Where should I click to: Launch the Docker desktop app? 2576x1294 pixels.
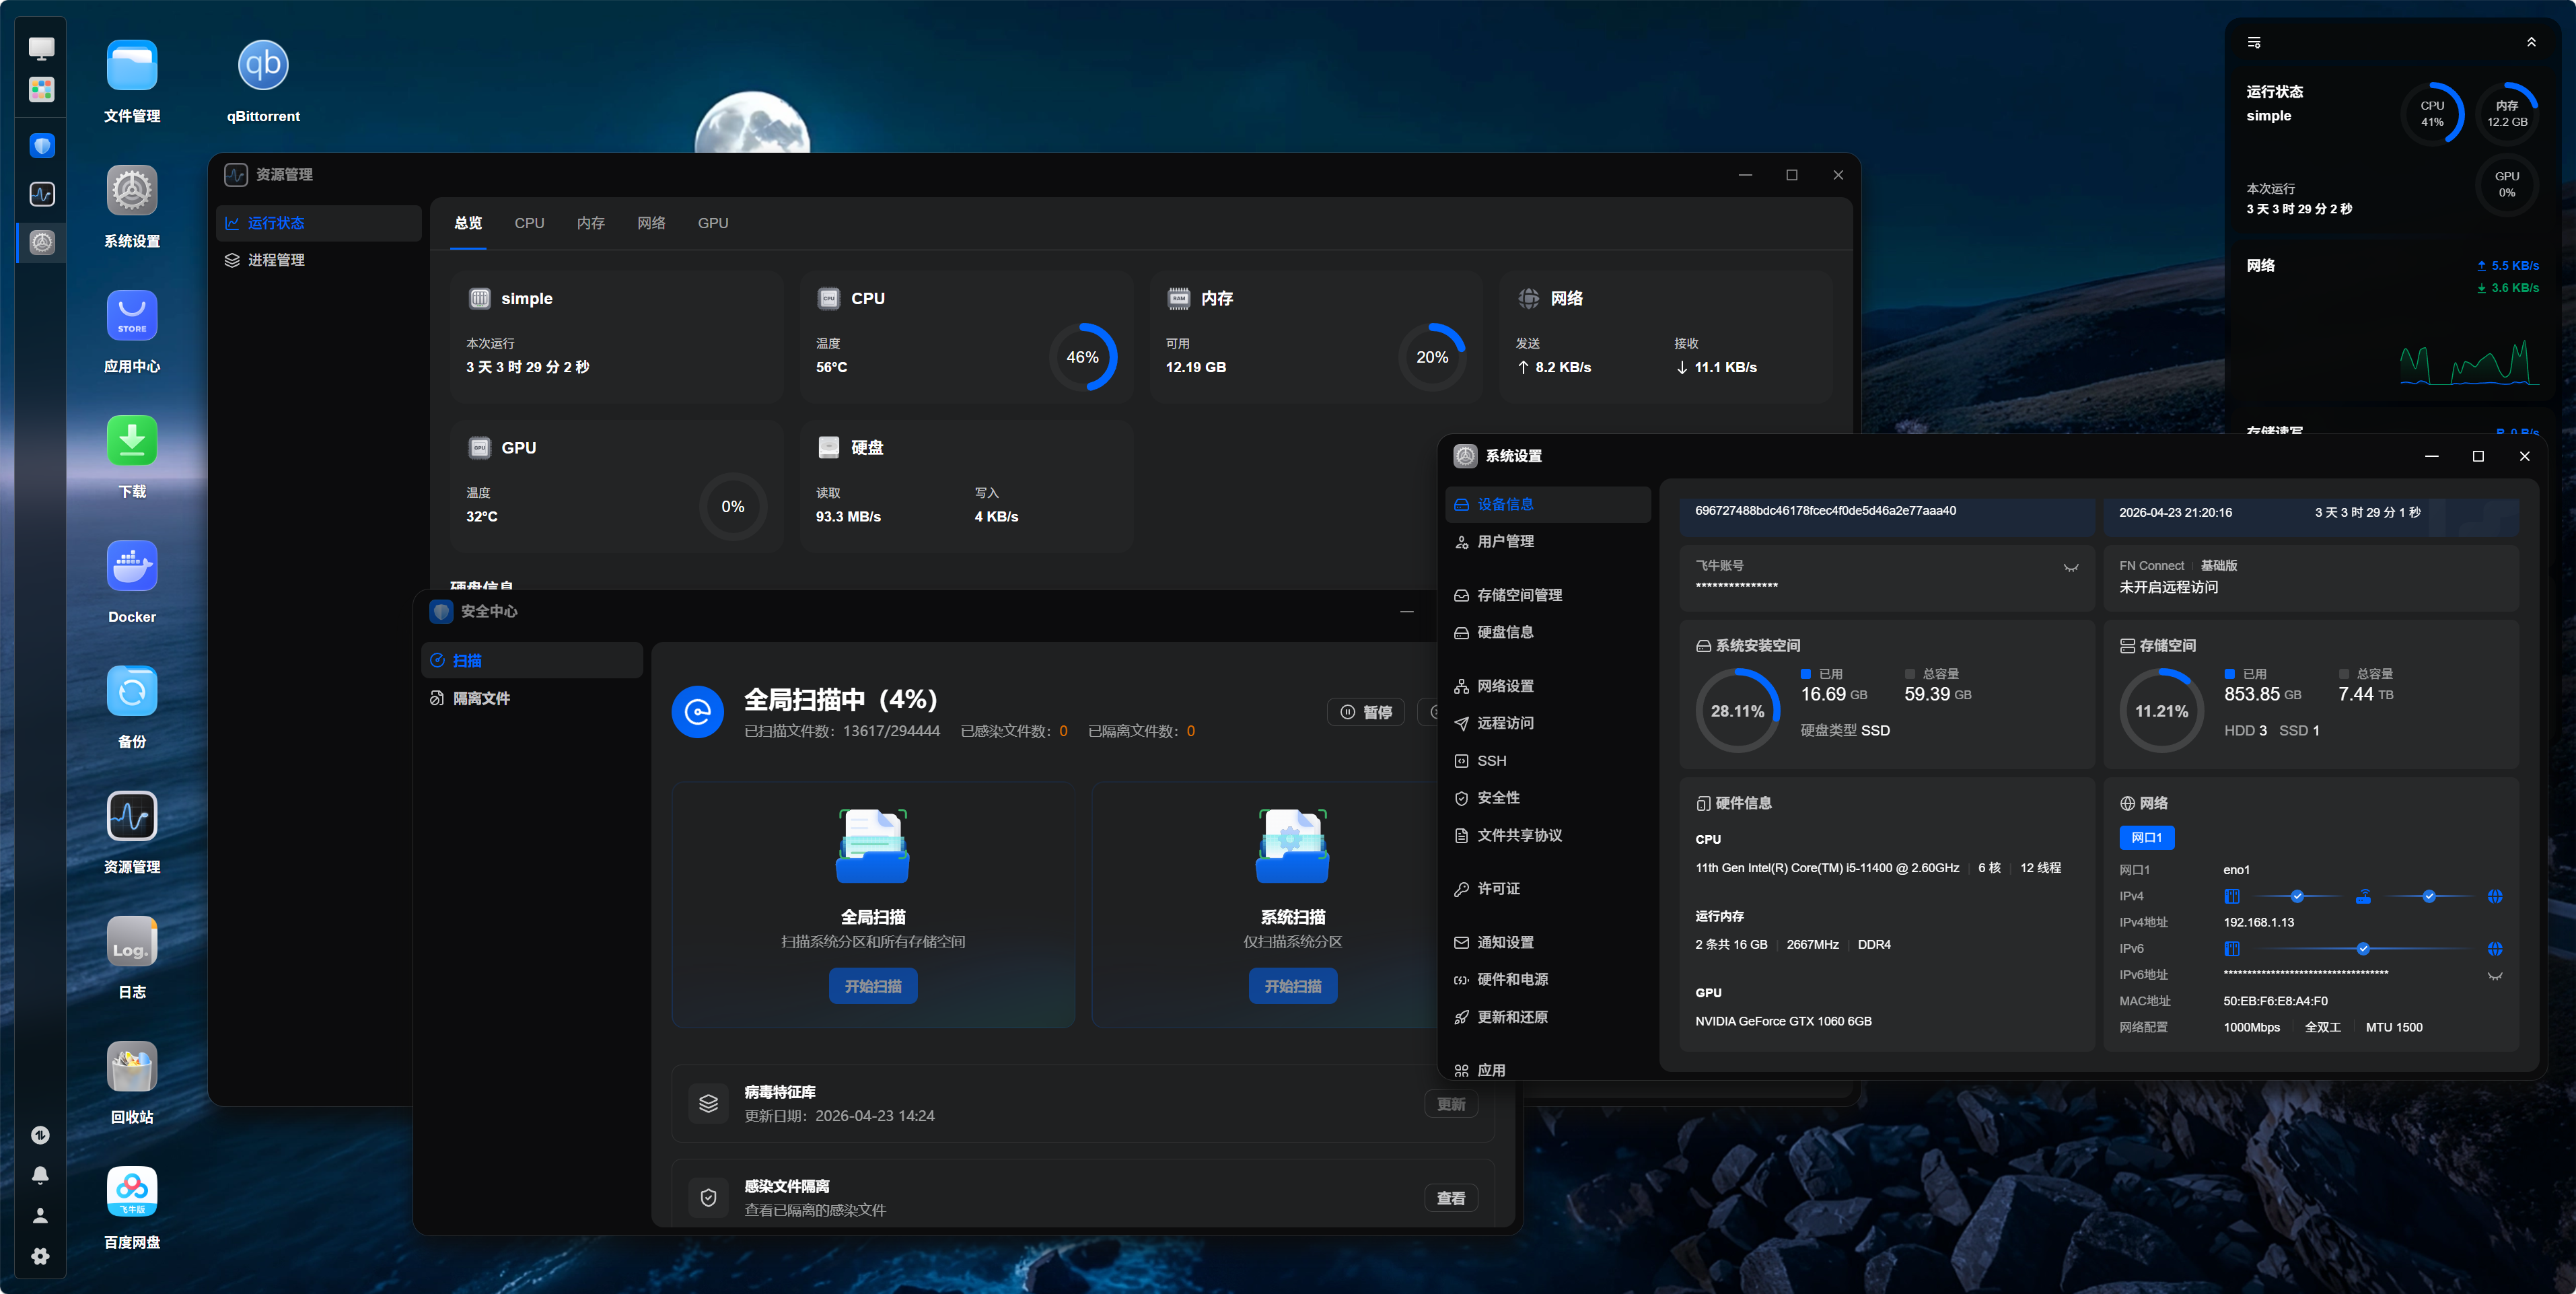(x=132, y=566)
